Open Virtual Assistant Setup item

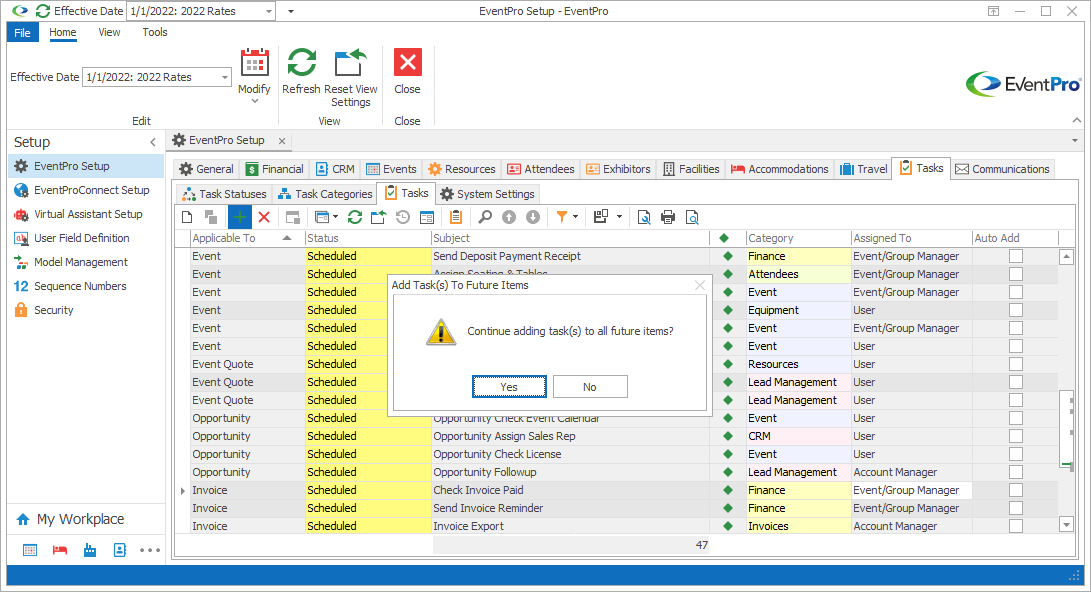point(88,214)
